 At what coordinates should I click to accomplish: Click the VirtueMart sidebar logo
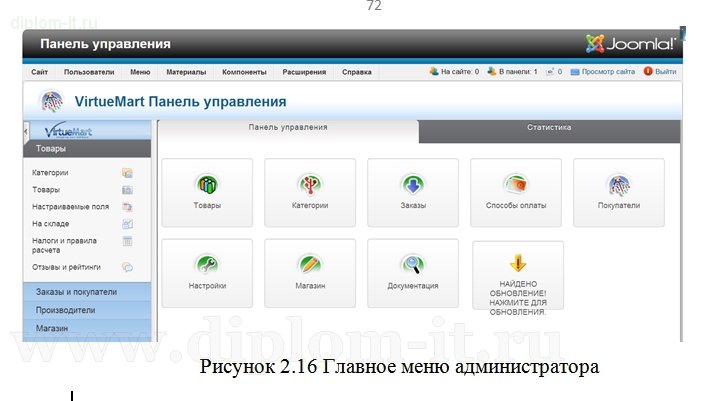pos(68,131)
